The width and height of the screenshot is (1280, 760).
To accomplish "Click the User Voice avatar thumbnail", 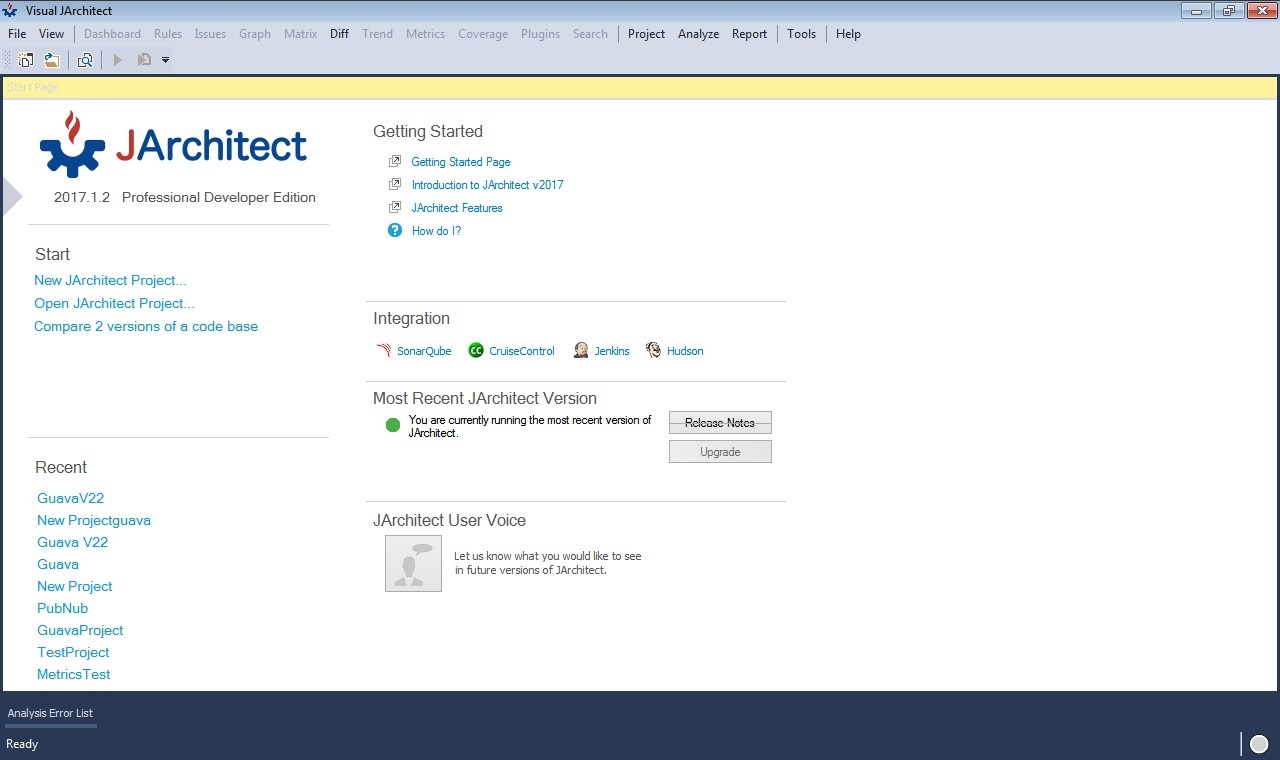I will (413, 563).
